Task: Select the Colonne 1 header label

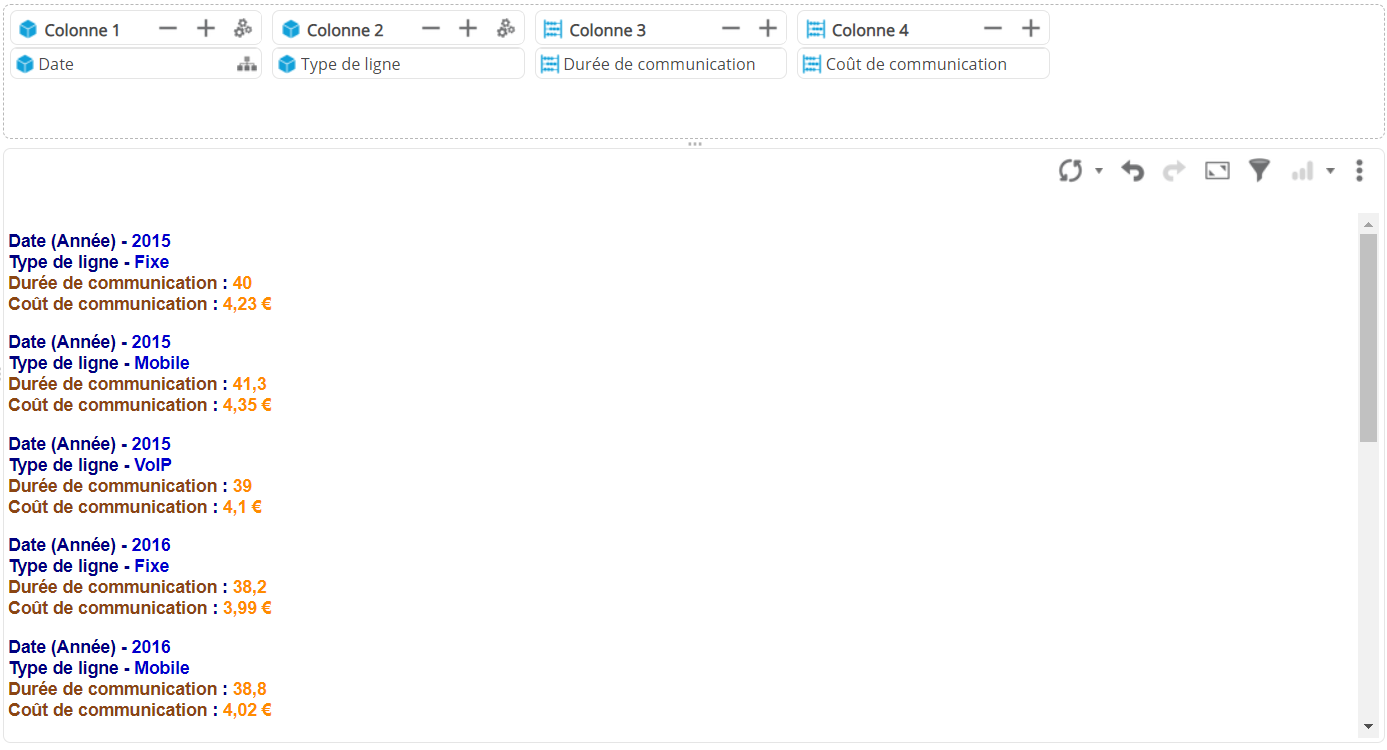Action: coord(82,30)
